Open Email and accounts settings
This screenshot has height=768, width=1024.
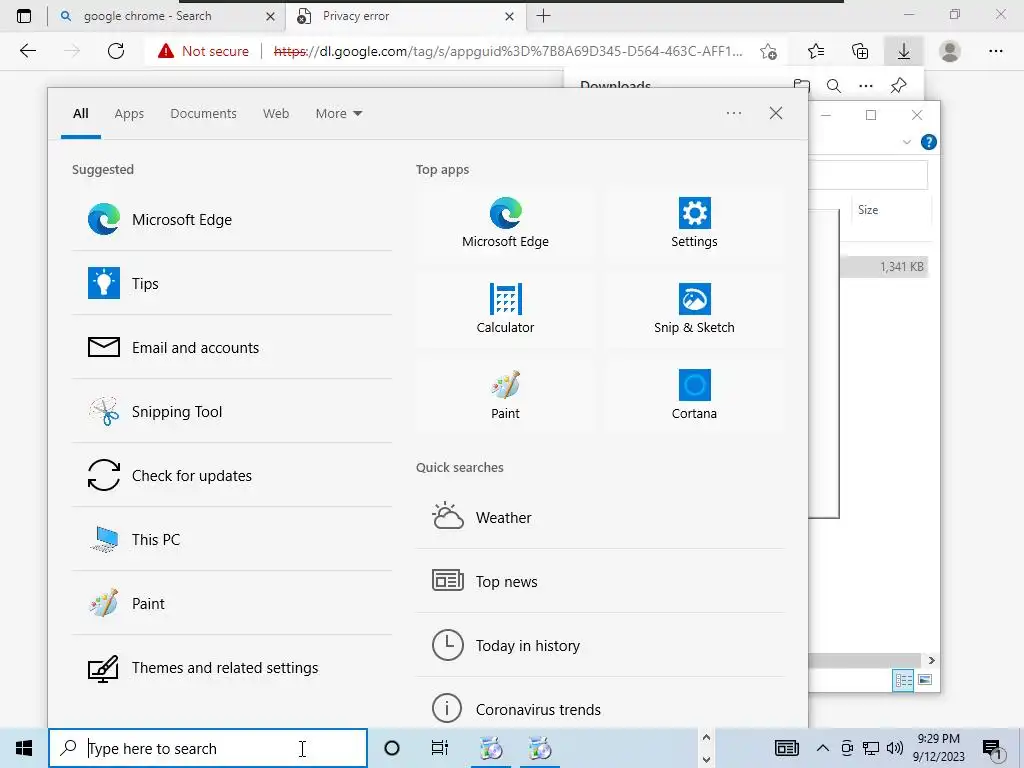(x=232, y=347)
